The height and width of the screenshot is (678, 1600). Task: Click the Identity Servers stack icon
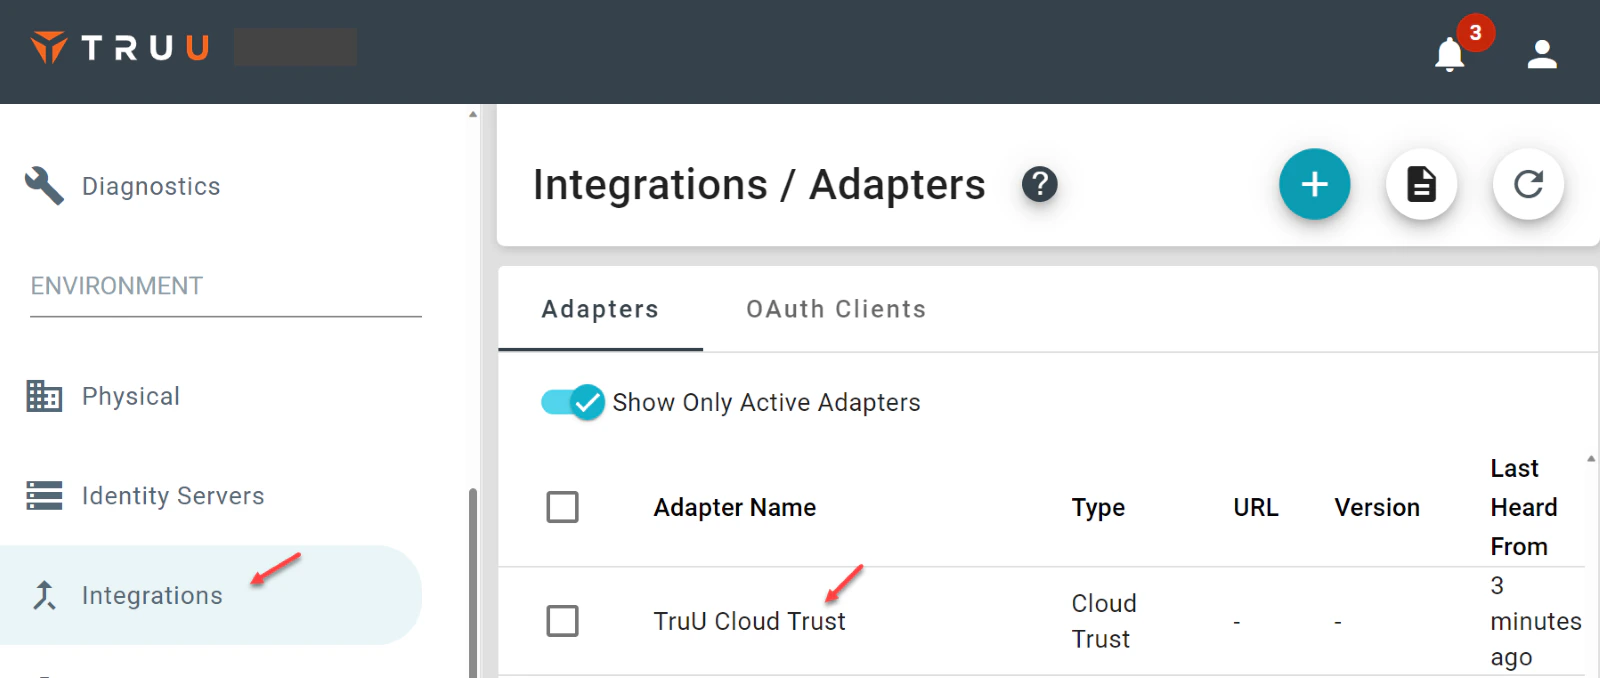point(44,495)
